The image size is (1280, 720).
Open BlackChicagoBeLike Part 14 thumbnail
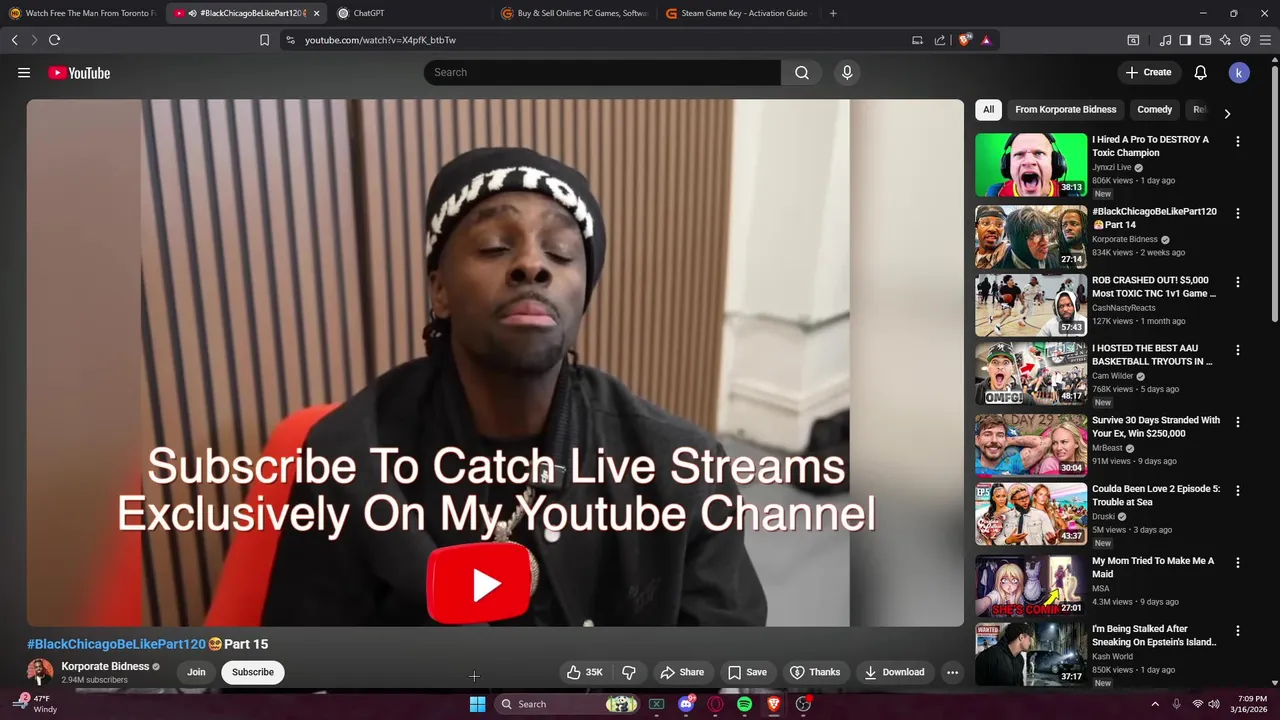tap(1031, 237)
